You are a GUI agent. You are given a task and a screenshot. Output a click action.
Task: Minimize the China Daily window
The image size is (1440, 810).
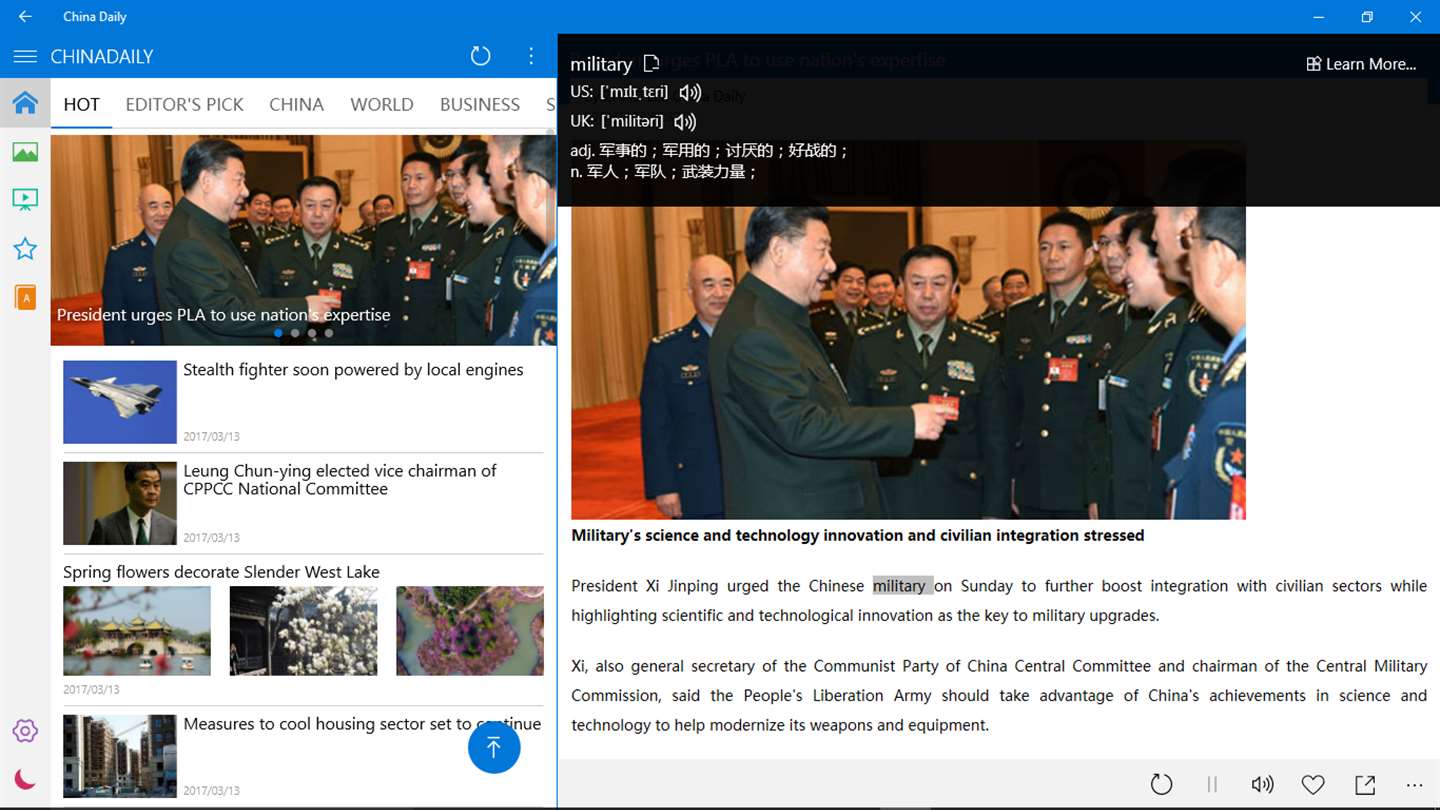click(x=1319, y=16)
